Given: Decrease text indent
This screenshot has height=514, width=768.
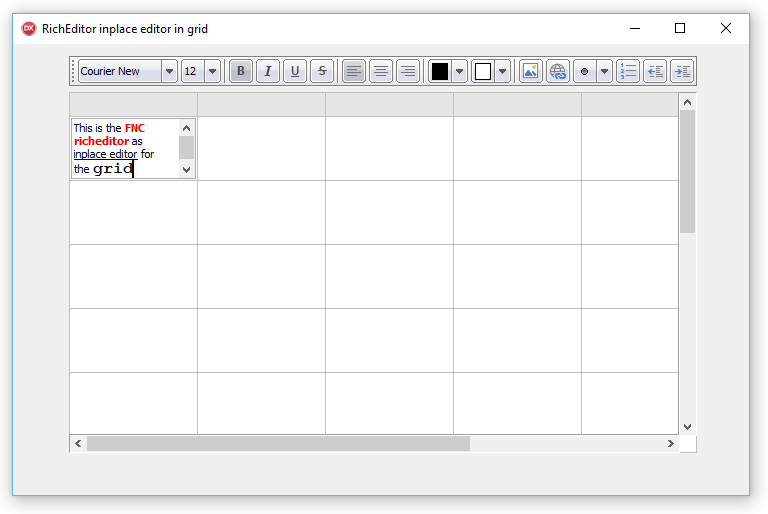Looking at the screenshot, I should coord(655,72).
